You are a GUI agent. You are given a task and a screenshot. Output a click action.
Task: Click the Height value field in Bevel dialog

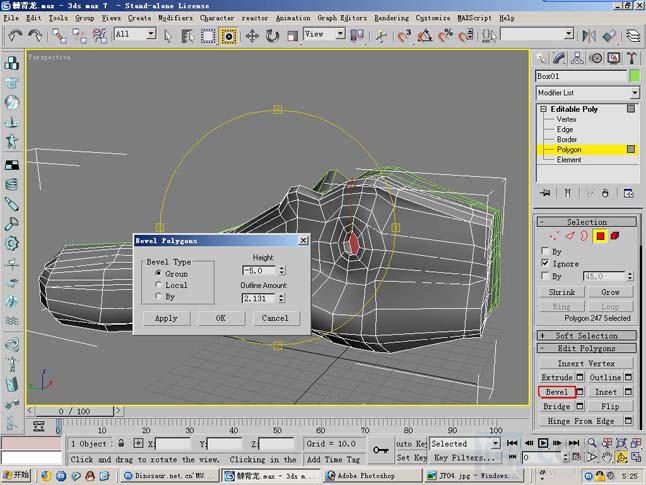click(x=260, y=271)
